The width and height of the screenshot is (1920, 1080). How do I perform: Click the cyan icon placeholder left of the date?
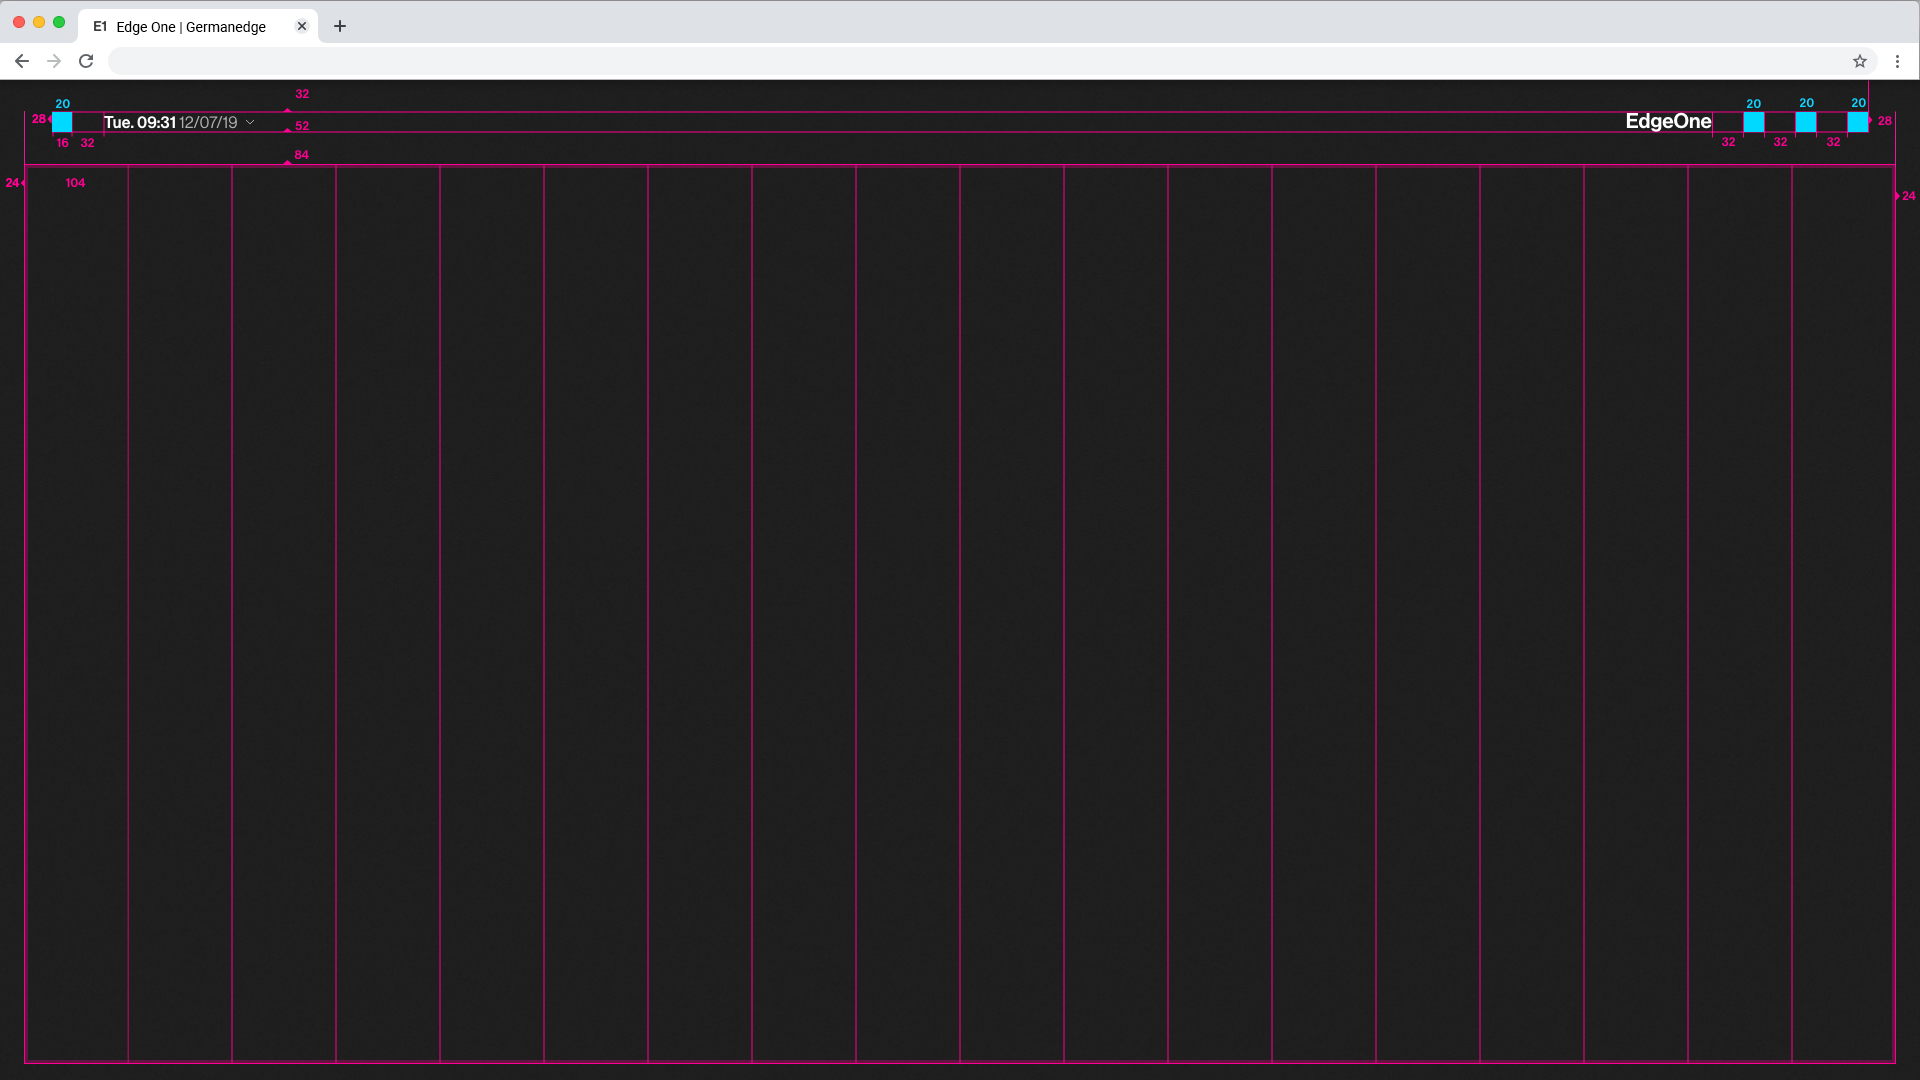pos(62,122)
